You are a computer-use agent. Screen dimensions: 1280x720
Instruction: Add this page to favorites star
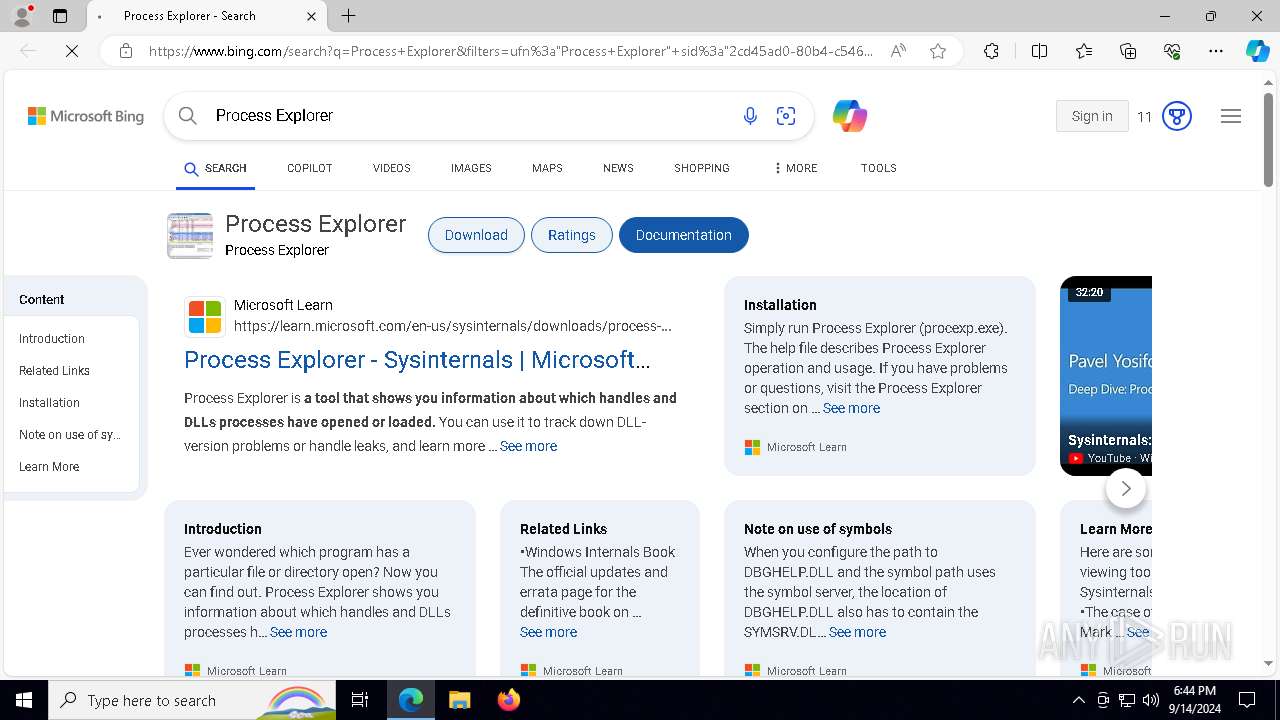coord(938,51)
